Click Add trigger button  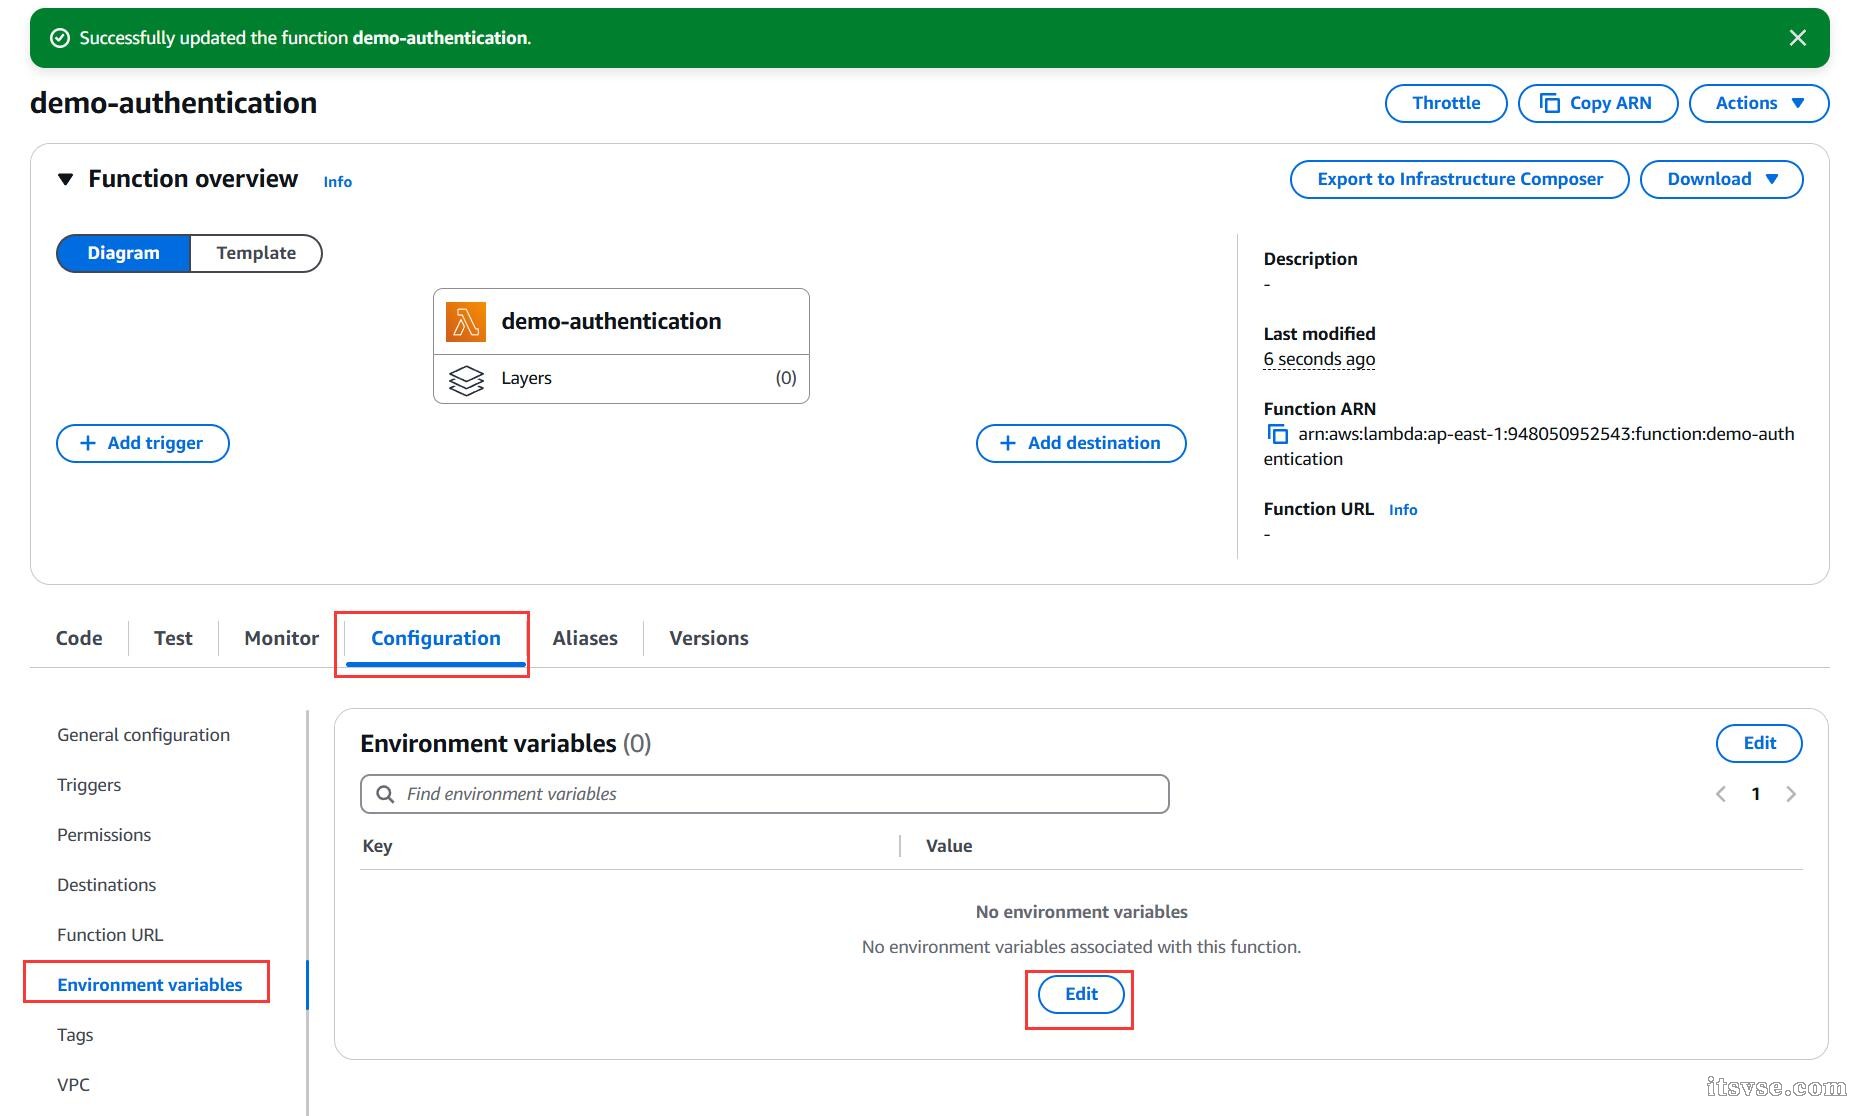coord(143,443)
